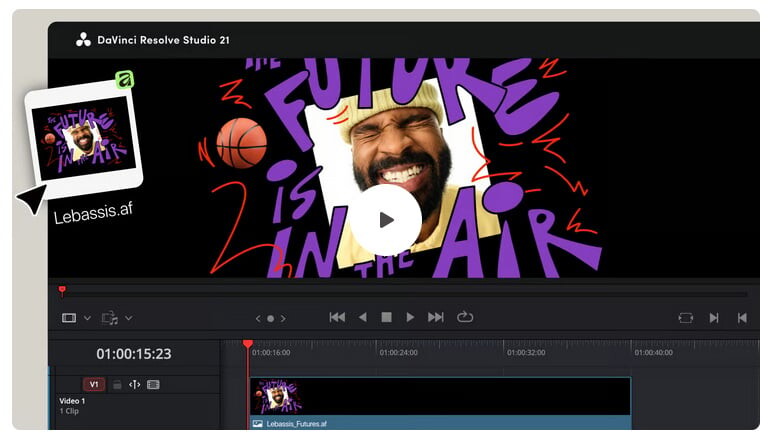Screen dimensions: 775x441
Task: Click the large play button on the preview
Action: pyautogui.click(x=386, y=220)
